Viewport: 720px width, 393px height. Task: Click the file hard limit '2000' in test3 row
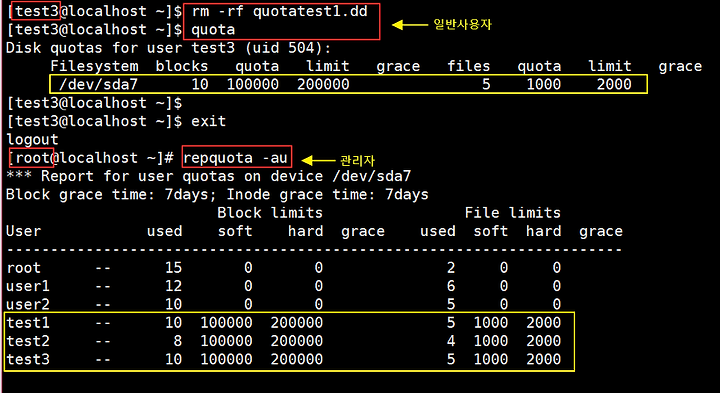tap(544, 359)
